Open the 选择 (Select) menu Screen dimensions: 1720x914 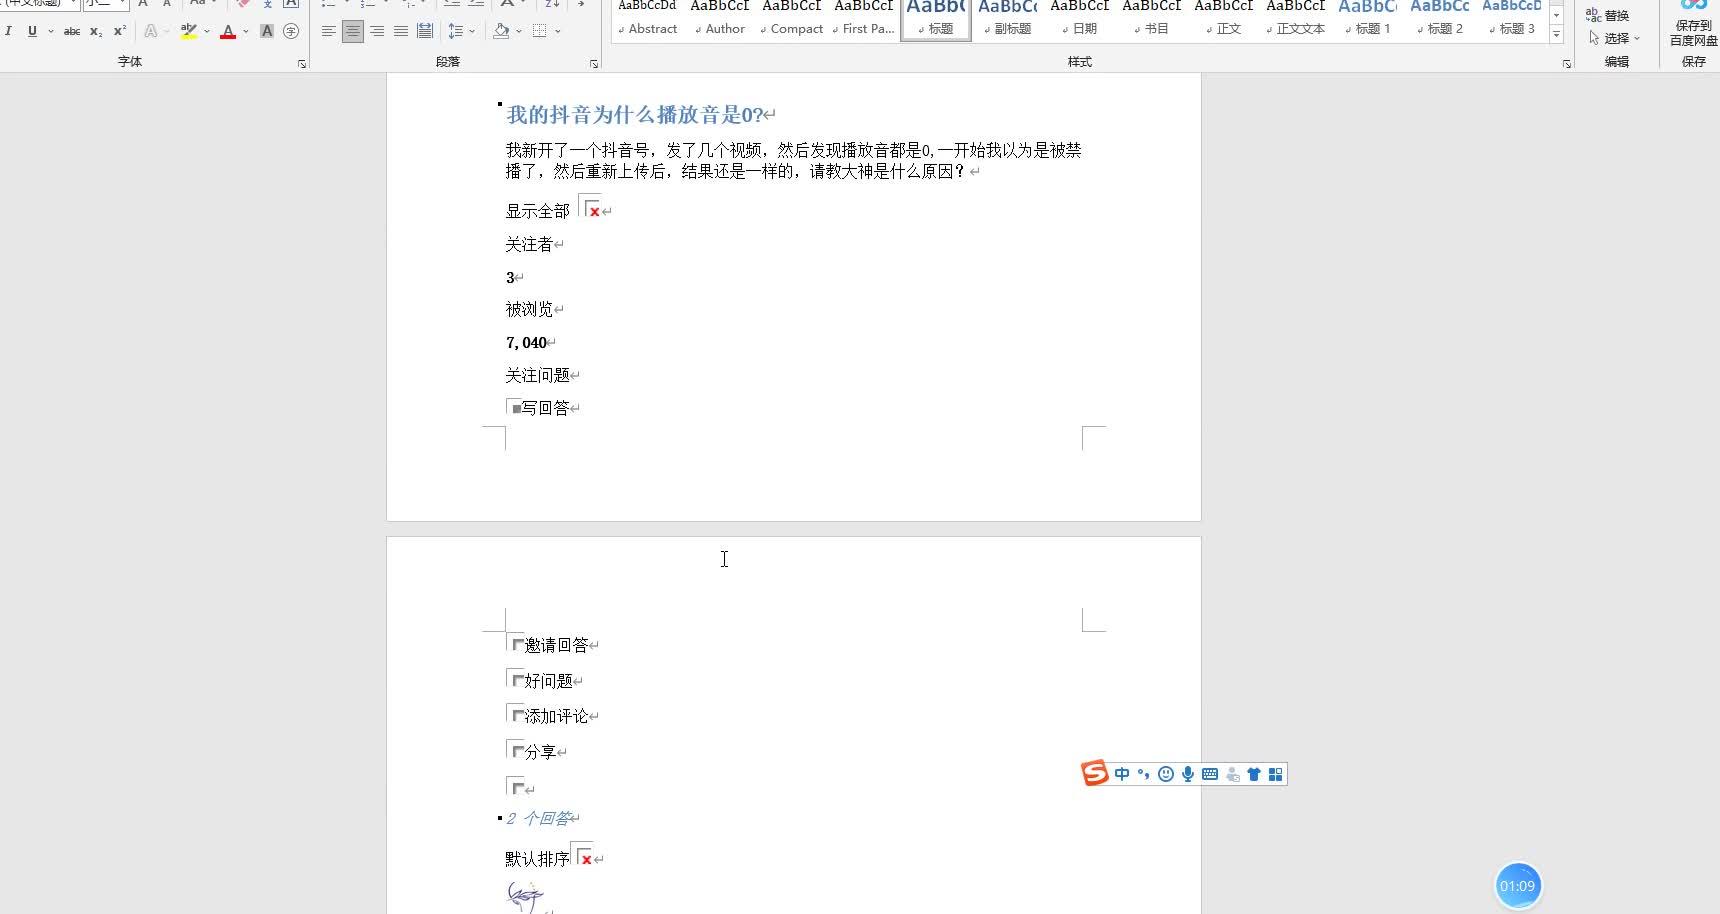tap(1613, 38)
